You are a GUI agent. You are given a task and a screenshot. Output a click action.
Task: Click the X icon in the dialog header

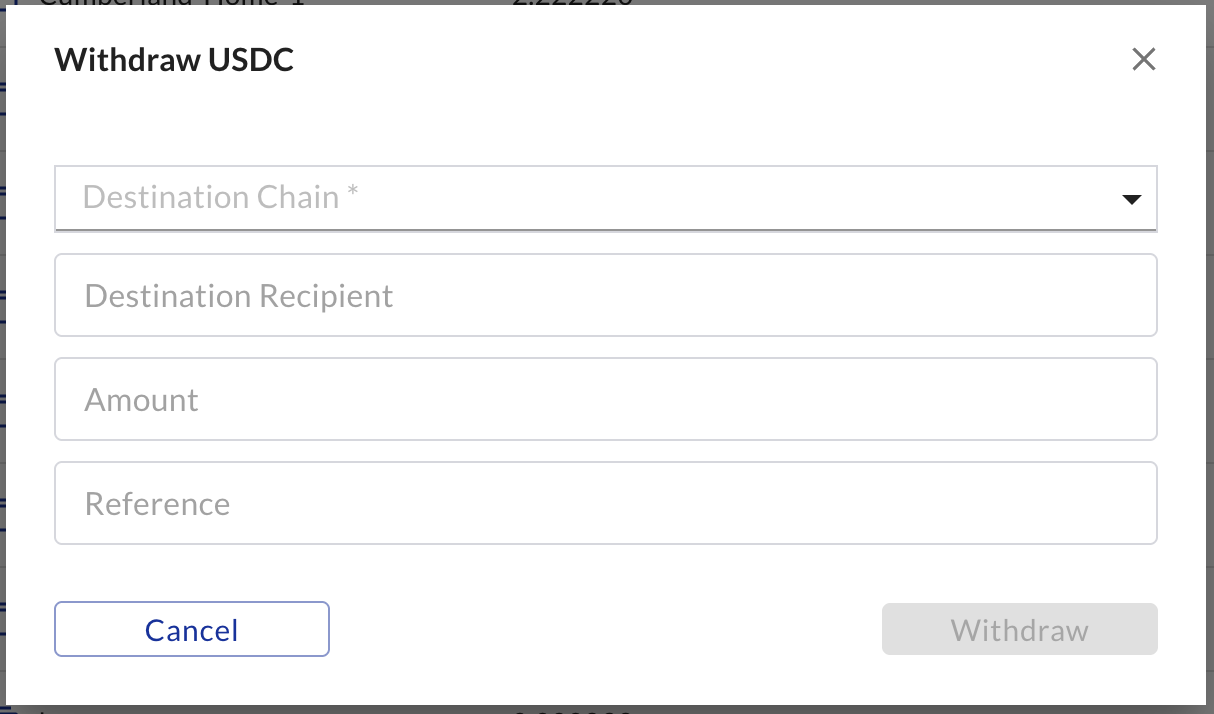(1143, 60)
